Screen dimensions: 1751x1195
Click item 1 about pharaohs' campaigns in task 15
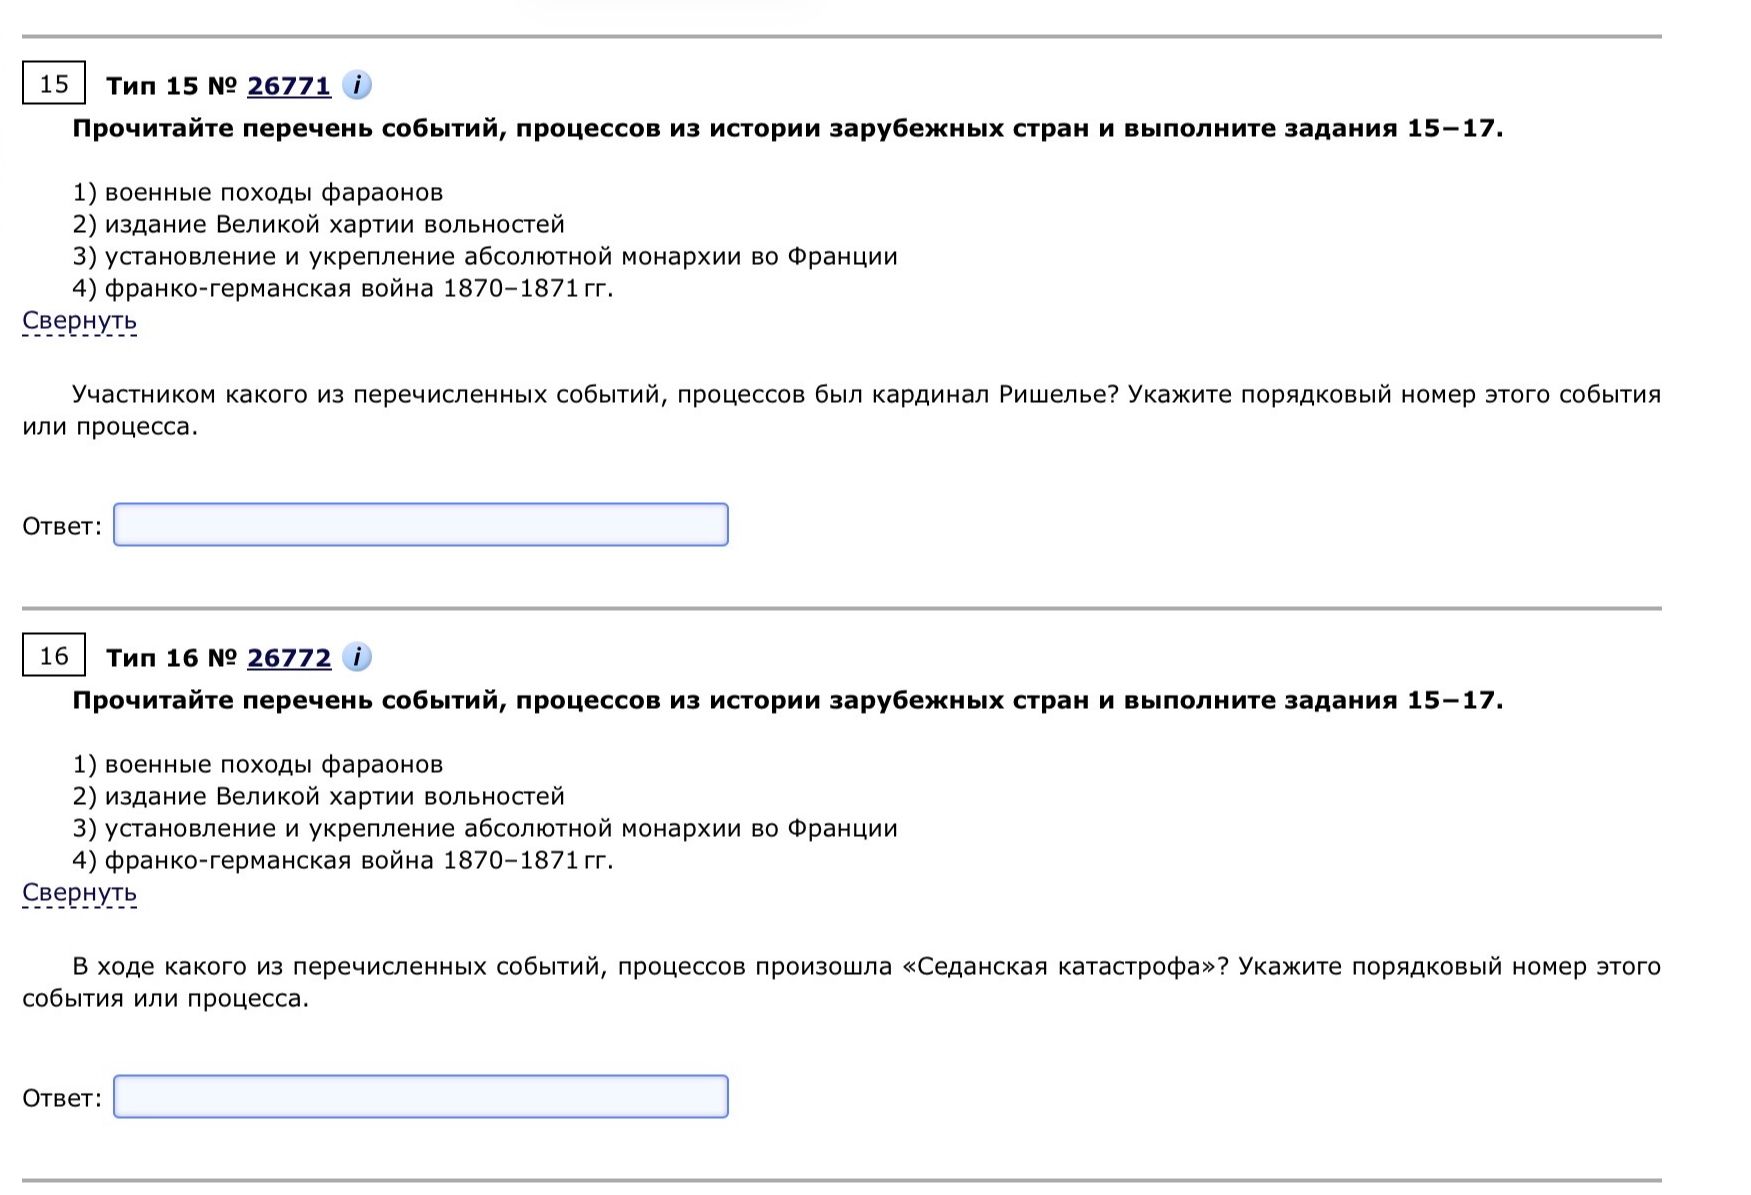tap(258, 193)
